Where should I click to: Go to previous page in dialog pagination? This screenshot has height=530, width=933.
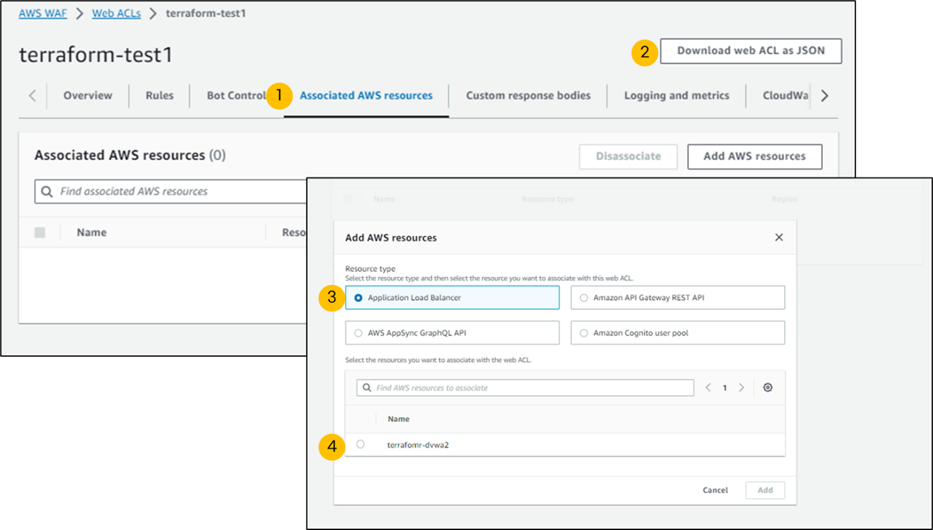[708, 388]
